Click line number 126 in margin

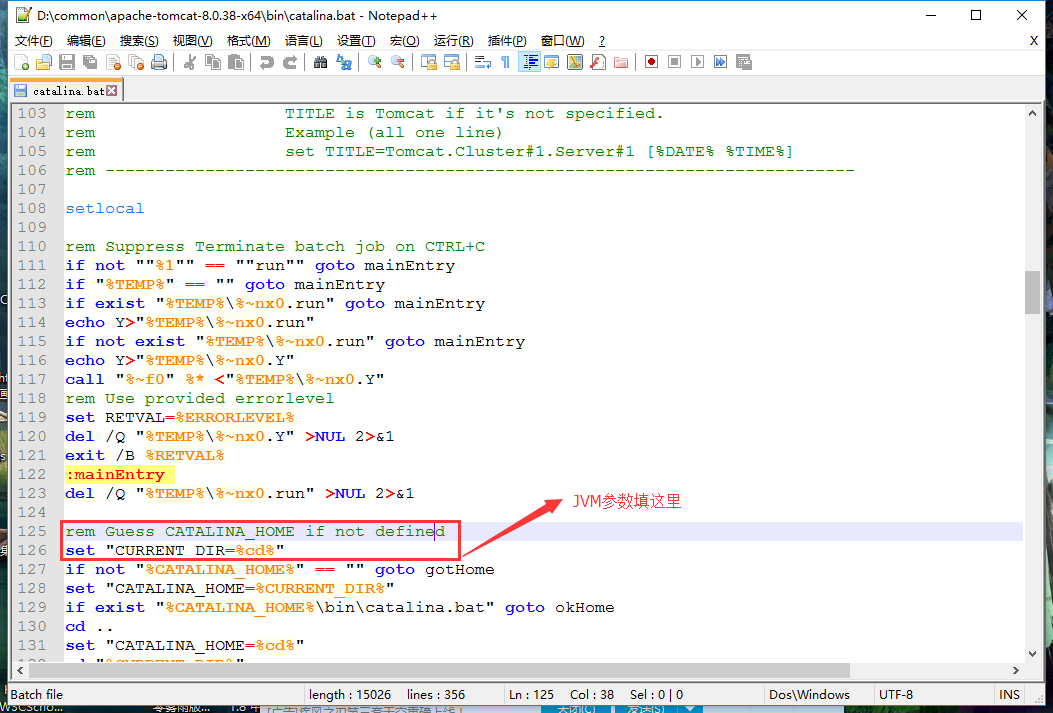click(x=32, y=551)
